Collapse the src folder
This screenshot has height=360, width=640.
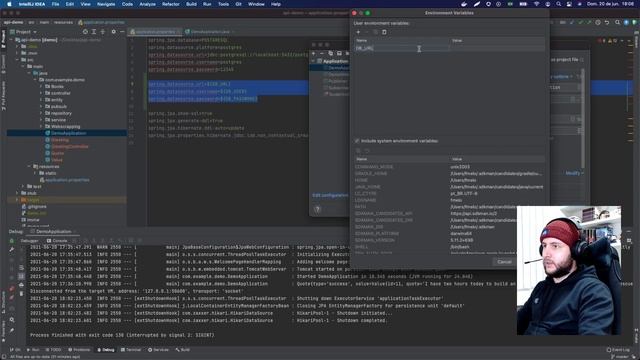pos(18,60)
